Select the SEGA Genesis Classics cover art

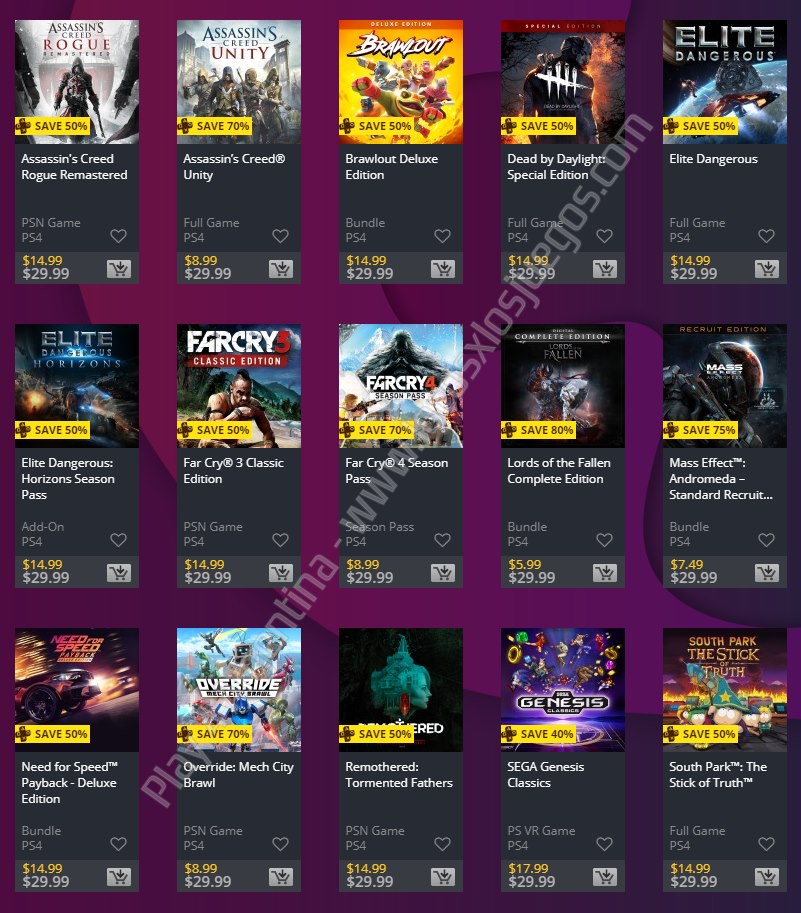point(563,690)
